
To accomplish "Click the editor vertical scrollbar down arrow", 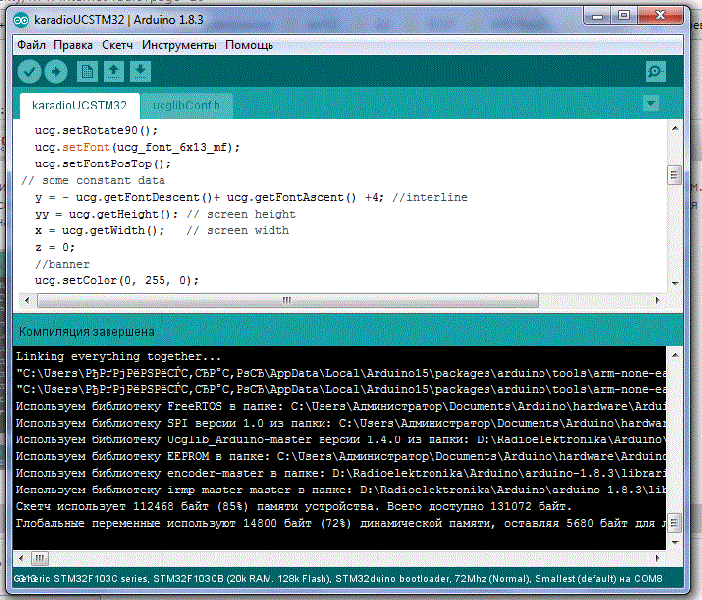I will [675, 283].
